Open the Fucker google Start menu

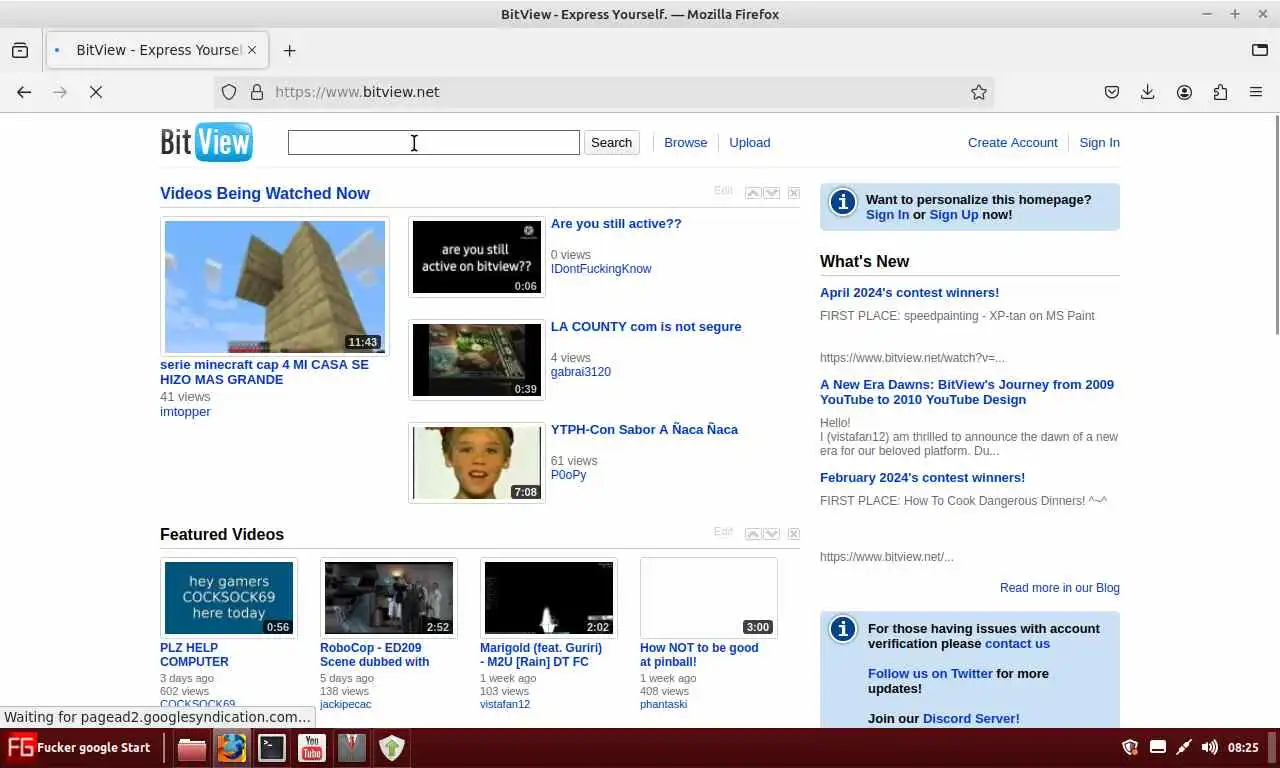pyautogui.click(x=80, y=748)
